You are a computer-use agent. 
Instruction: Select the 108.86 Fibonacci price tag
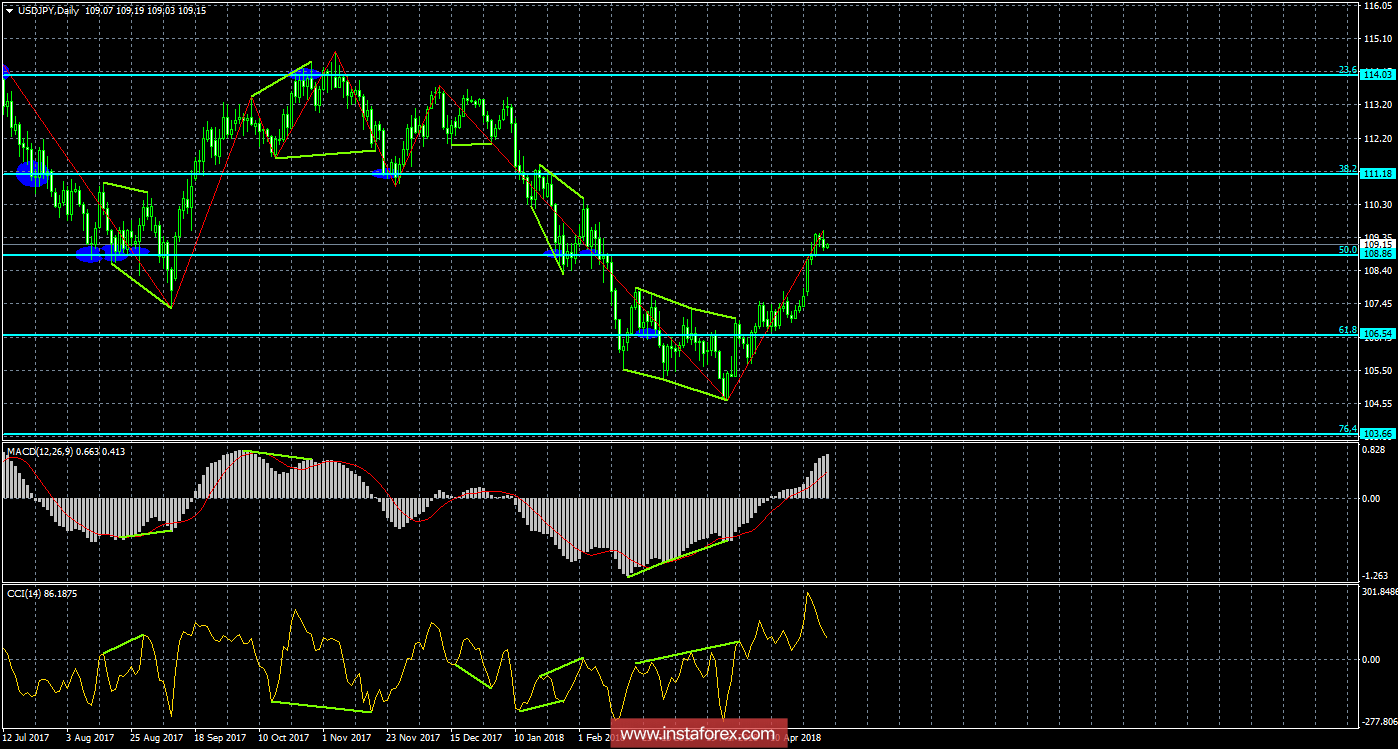click(1378, 254)
